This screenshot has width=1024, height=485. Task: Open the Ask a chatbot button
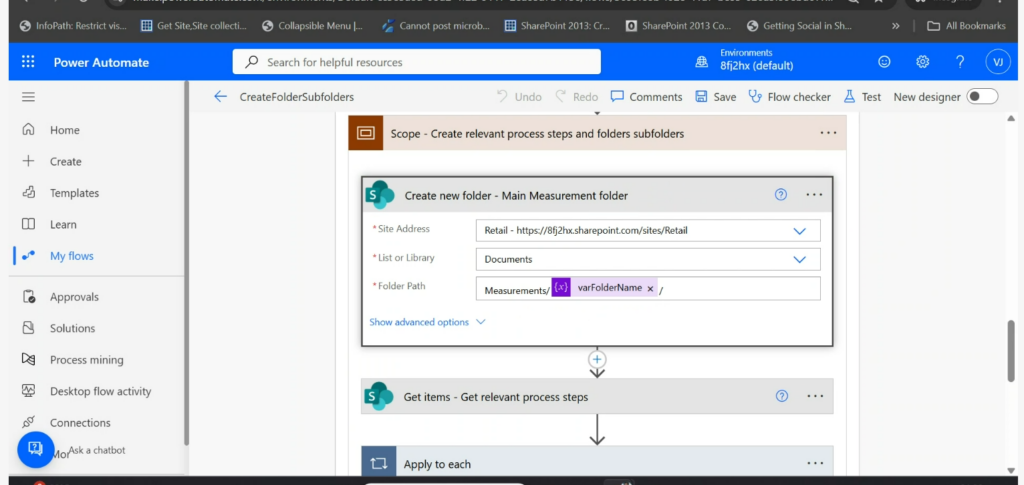[35, 450]
